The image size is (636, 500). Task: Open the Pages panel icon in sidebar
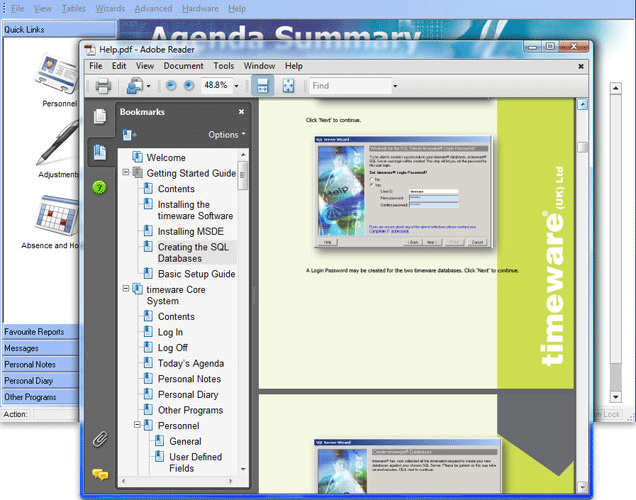pyautogui.click(x=100, y=116)
